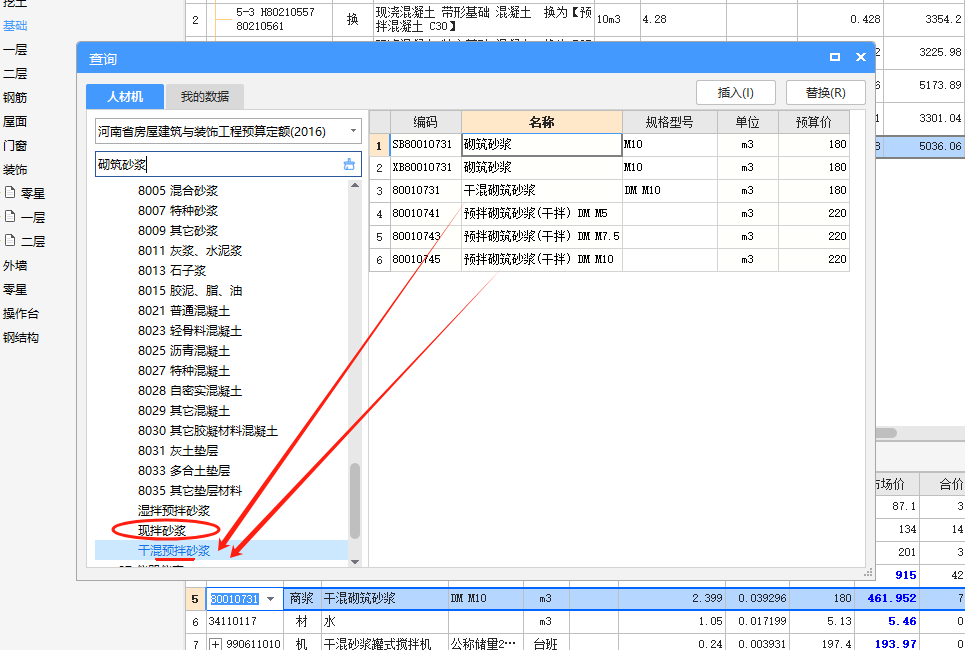Open 钢筋 in left sidebar
Image resolution: width=965 pixels, height=650 pixels.
pyautogui.click(x=15, y=97)
